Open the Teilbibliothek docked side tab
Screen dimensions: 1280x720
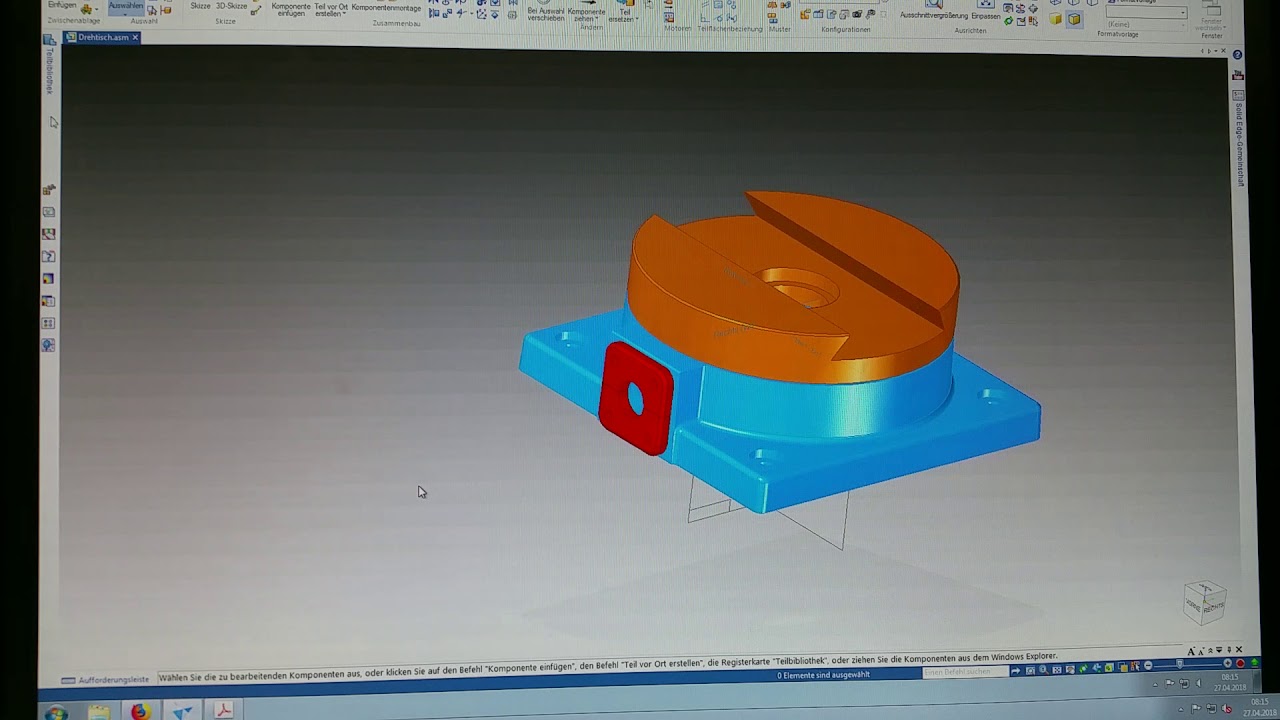pos(49,70)
